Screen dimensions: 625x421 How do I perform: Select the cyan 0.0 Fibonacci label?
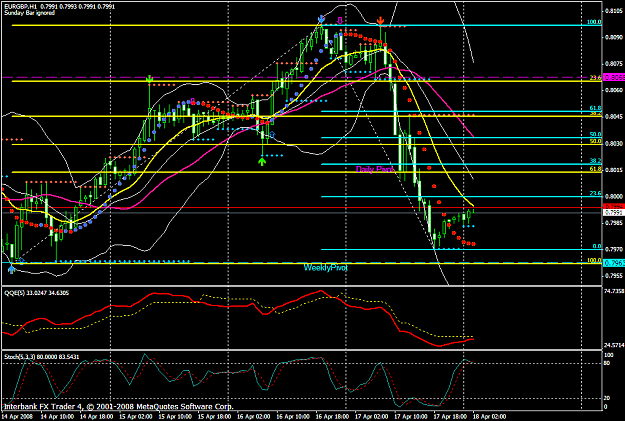pos(597,246)
